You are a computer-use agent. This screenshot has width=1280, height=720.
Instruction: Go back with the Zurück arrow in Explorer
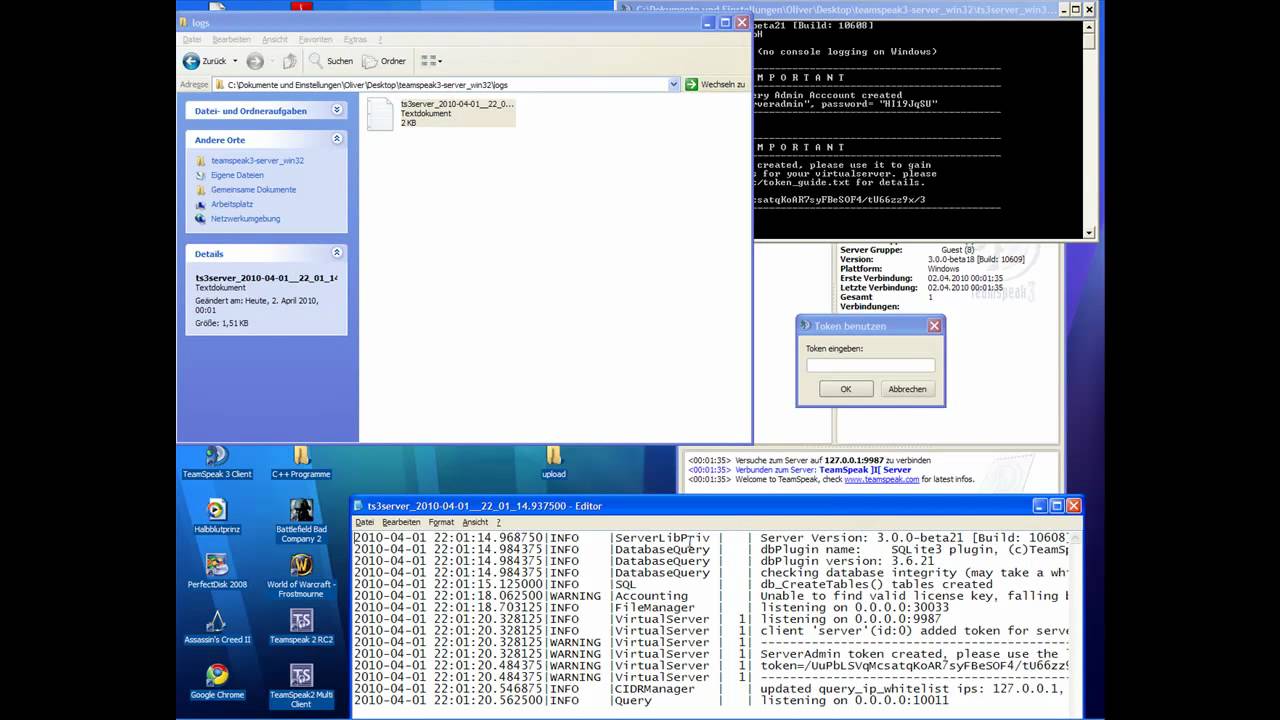[204, 61]
